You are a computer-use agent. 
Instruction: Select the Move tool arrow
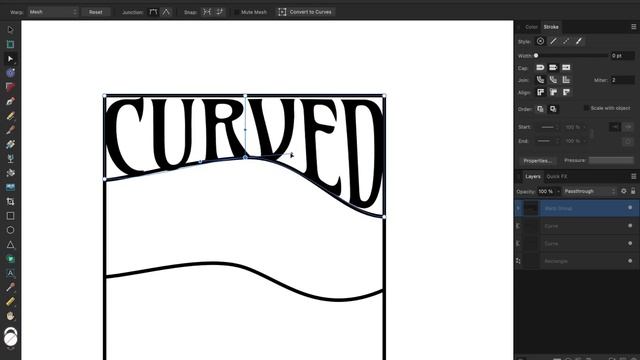pos(10,30)
